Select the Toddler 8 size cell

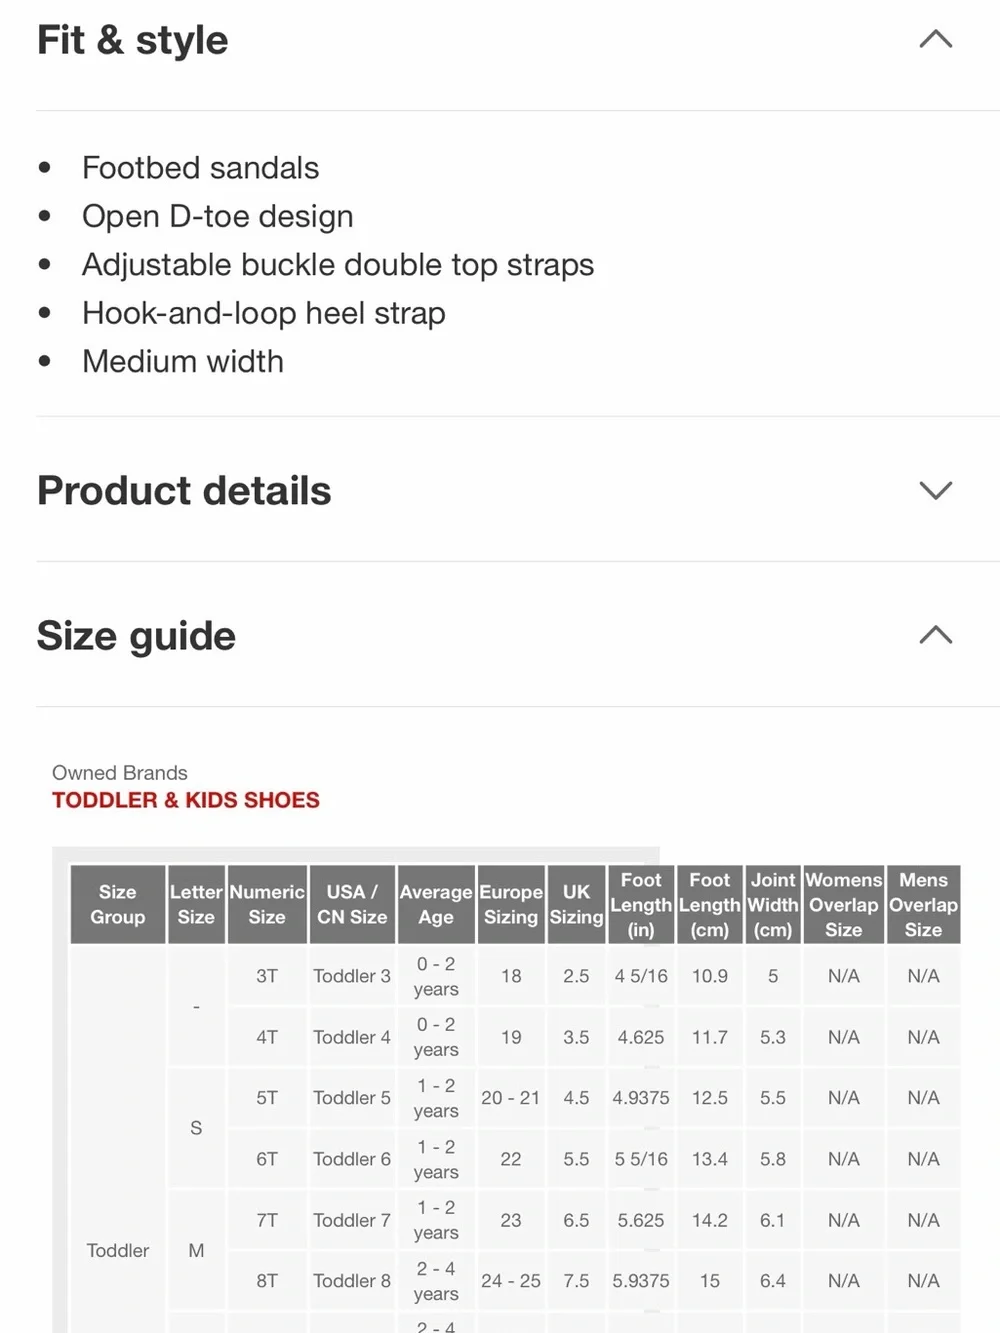(x=352, y=1281)
